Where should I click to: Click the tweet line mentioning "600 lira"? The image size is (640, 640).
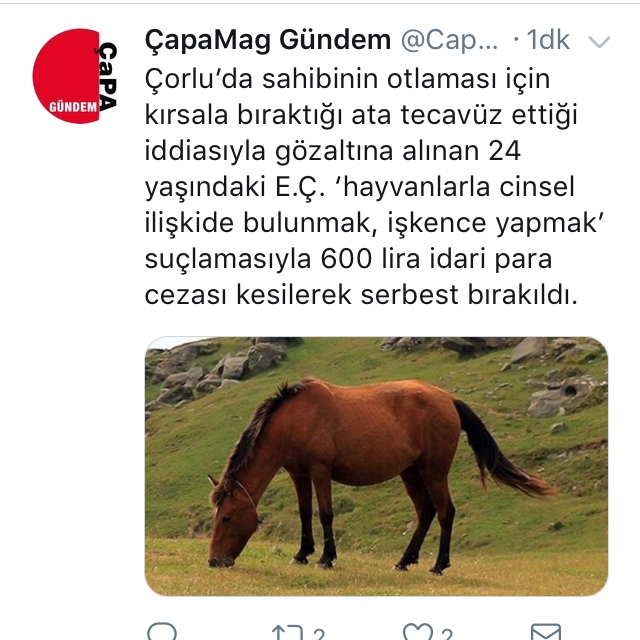pos(348,259)
